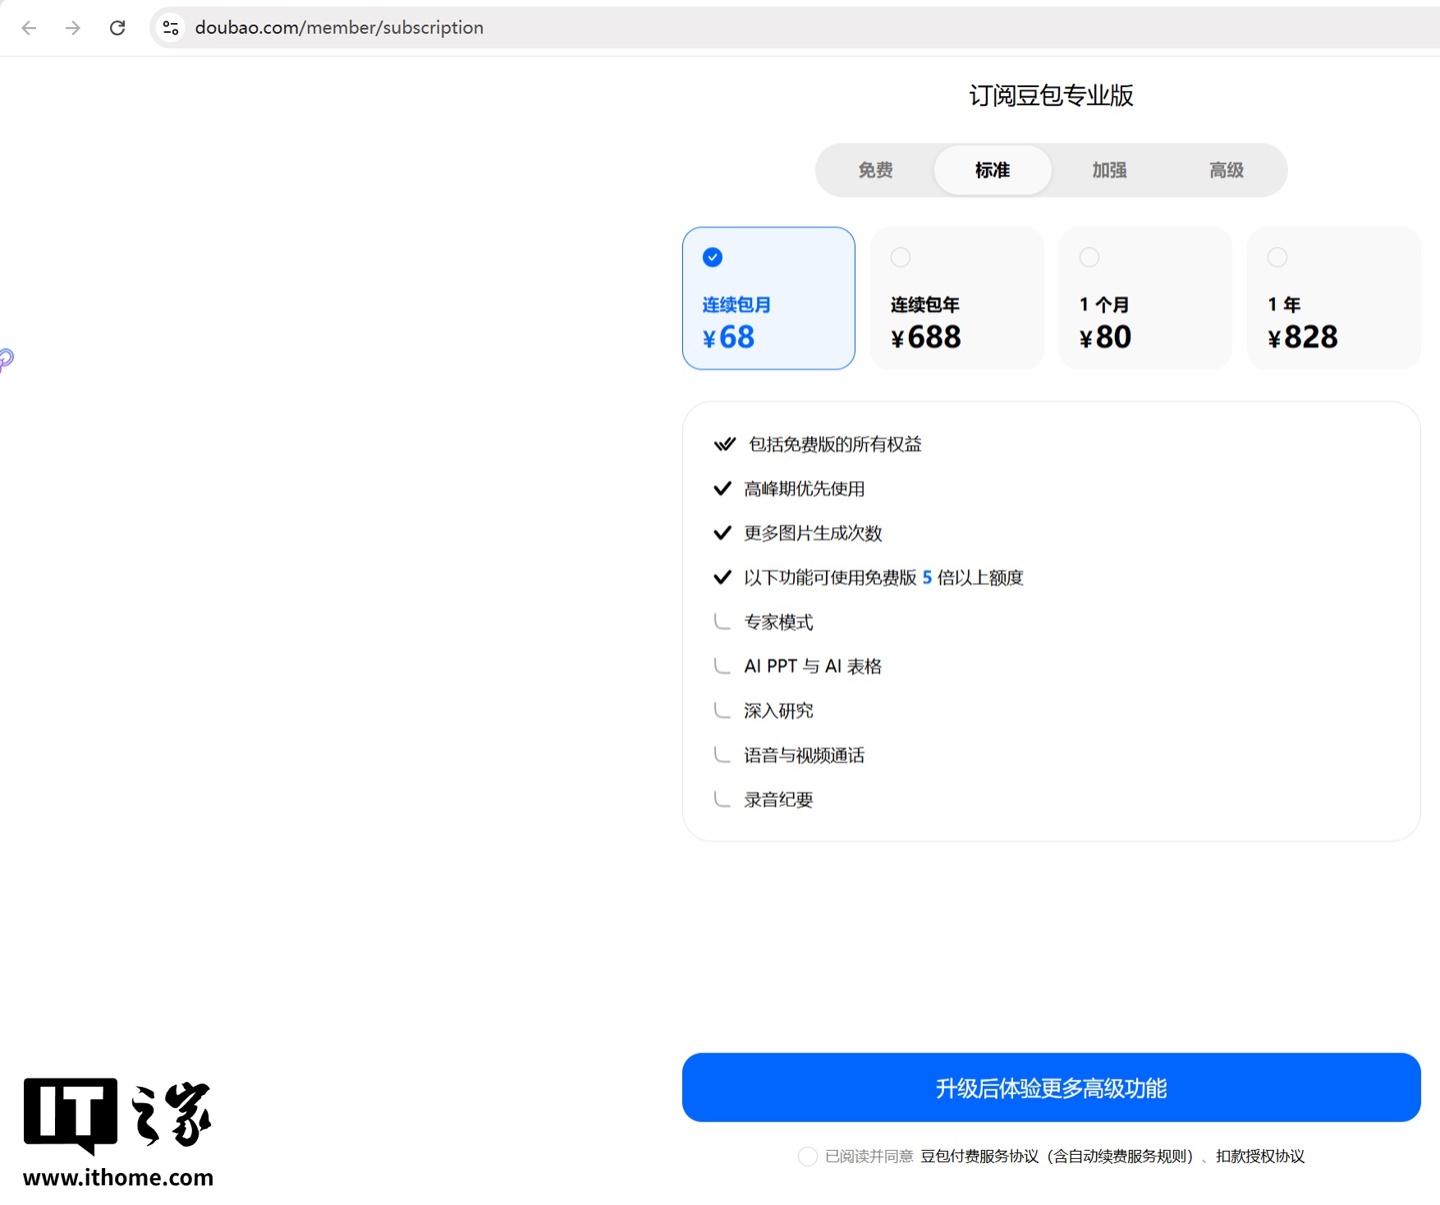Switch to the 高级 plan tab
The height and width of the screenshot is (1205, 1440).
pos(1227,170)
